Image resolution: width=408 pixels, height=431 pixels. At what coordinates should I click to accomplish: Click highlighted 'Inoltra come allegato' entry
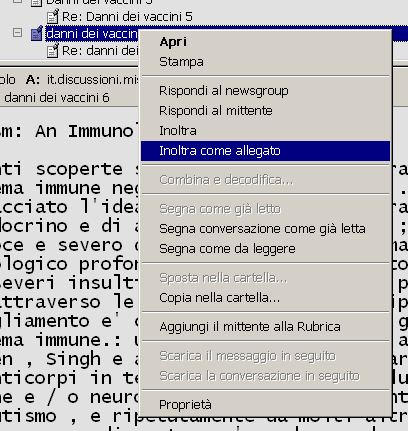pyautogui.click(x=265, y=151)
